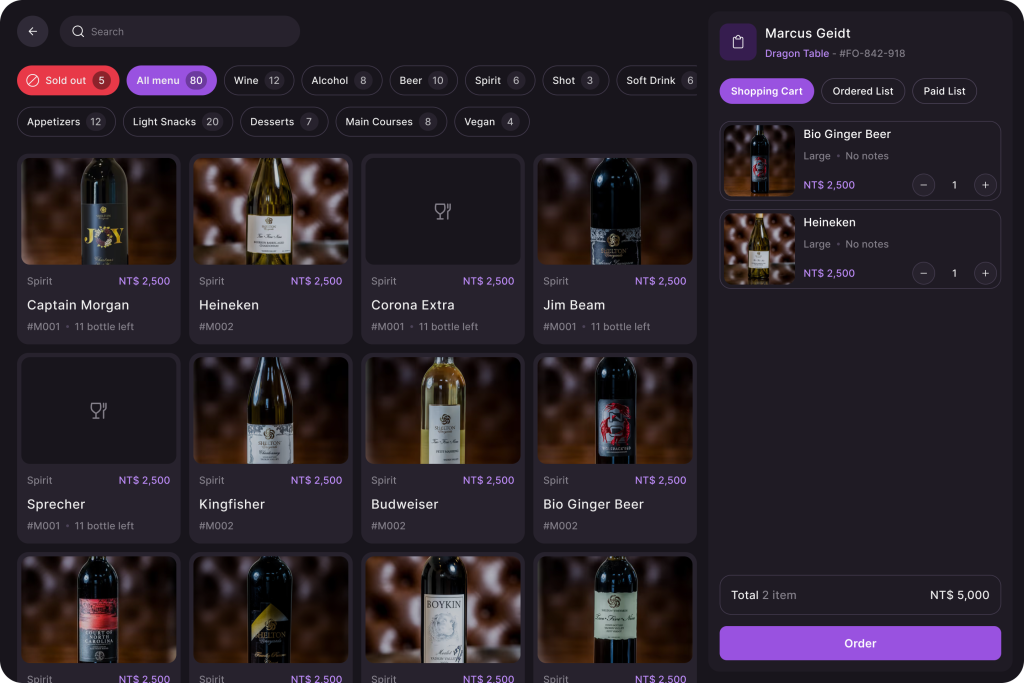Click the Captain Morgan title text
The width and height of the screenshot is (1024, 683).
[x=78, y=305]
